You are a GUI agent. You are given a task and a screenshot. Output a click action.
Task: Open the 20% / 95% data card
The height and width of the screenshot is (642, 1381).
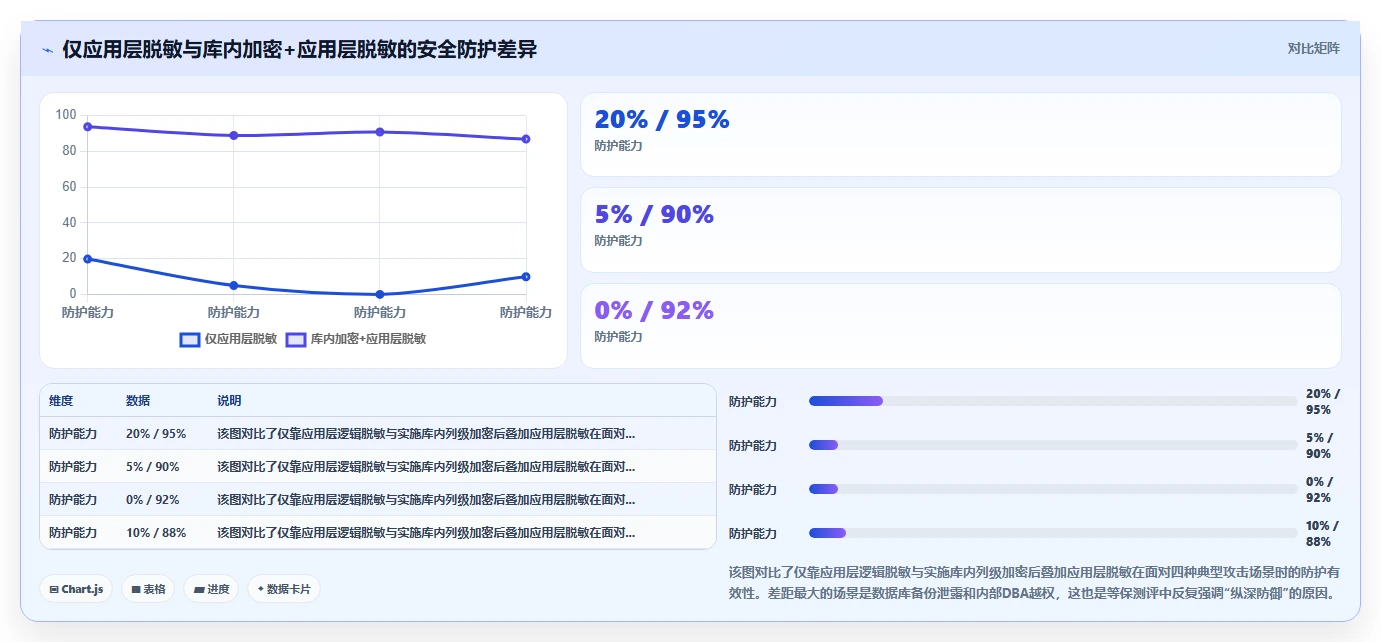[x=960, y=135]
